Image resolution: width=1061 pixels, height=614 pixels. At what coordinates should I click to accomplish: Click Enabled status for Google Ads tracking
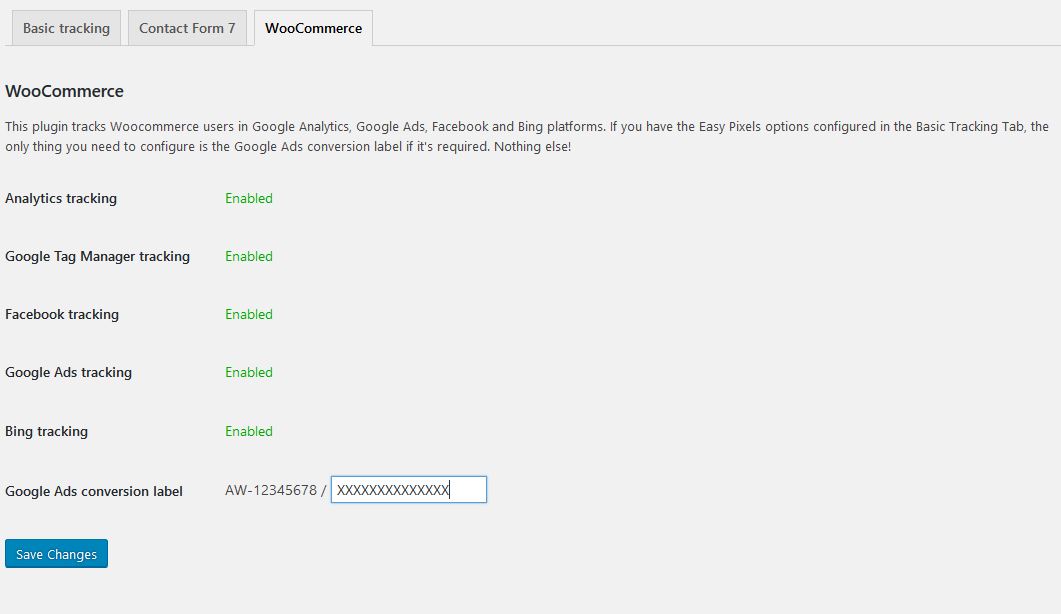(x=249, y=372)
